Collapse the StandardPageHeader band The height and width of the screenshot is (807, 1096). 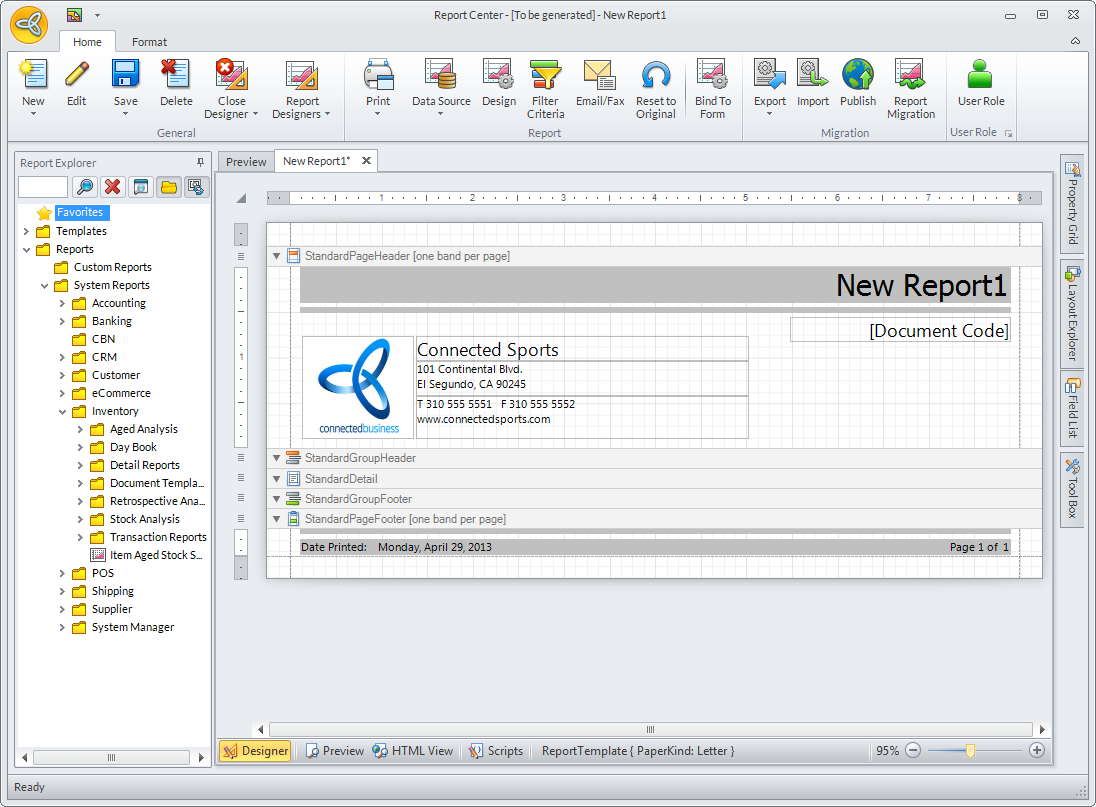[277, 256]
